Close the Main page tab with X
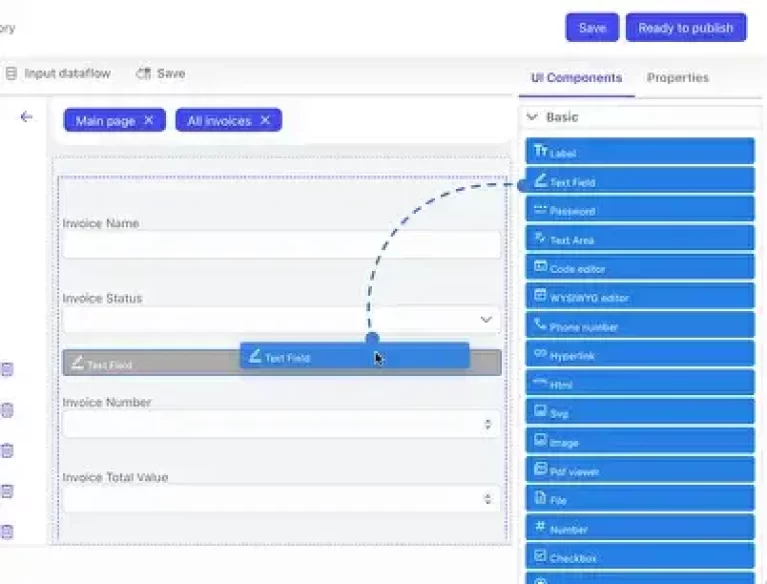The image size is (767, 584). [149, 120]
